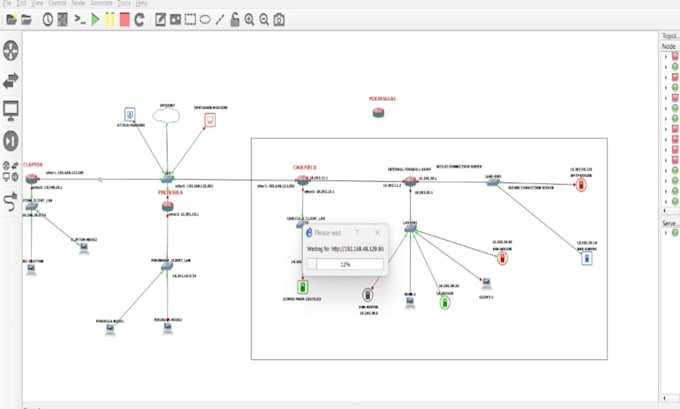
Task: Click the Zoom in magnifier icon
Action: 249,20
